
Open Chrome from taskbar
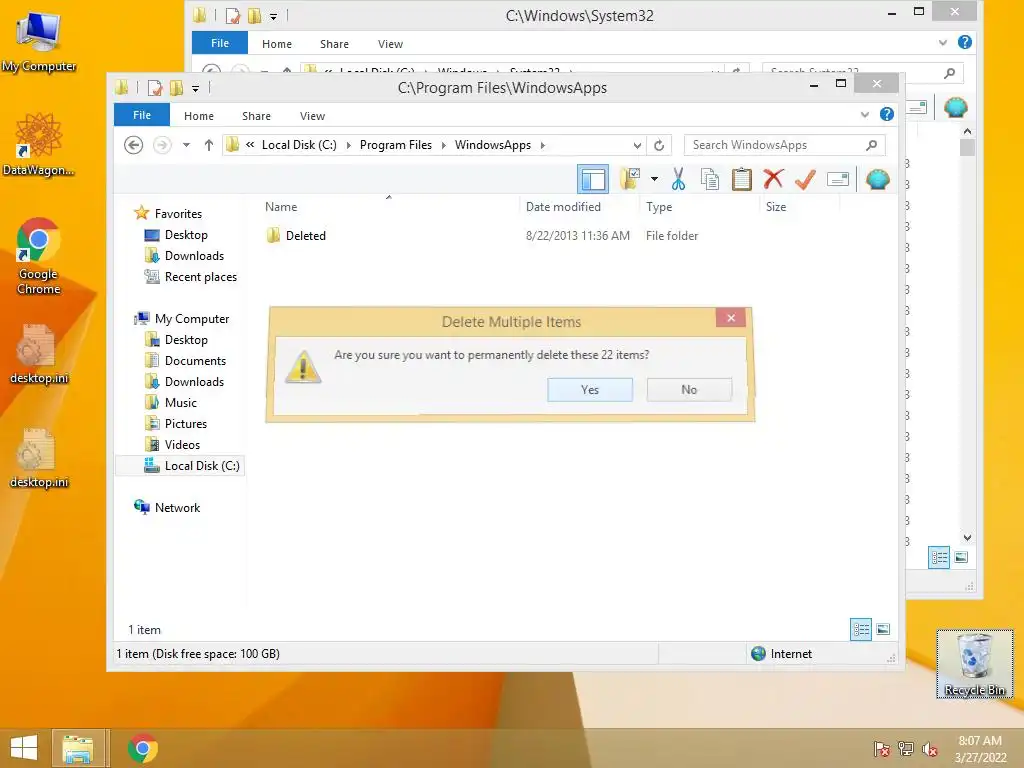[x=143, y=748]
